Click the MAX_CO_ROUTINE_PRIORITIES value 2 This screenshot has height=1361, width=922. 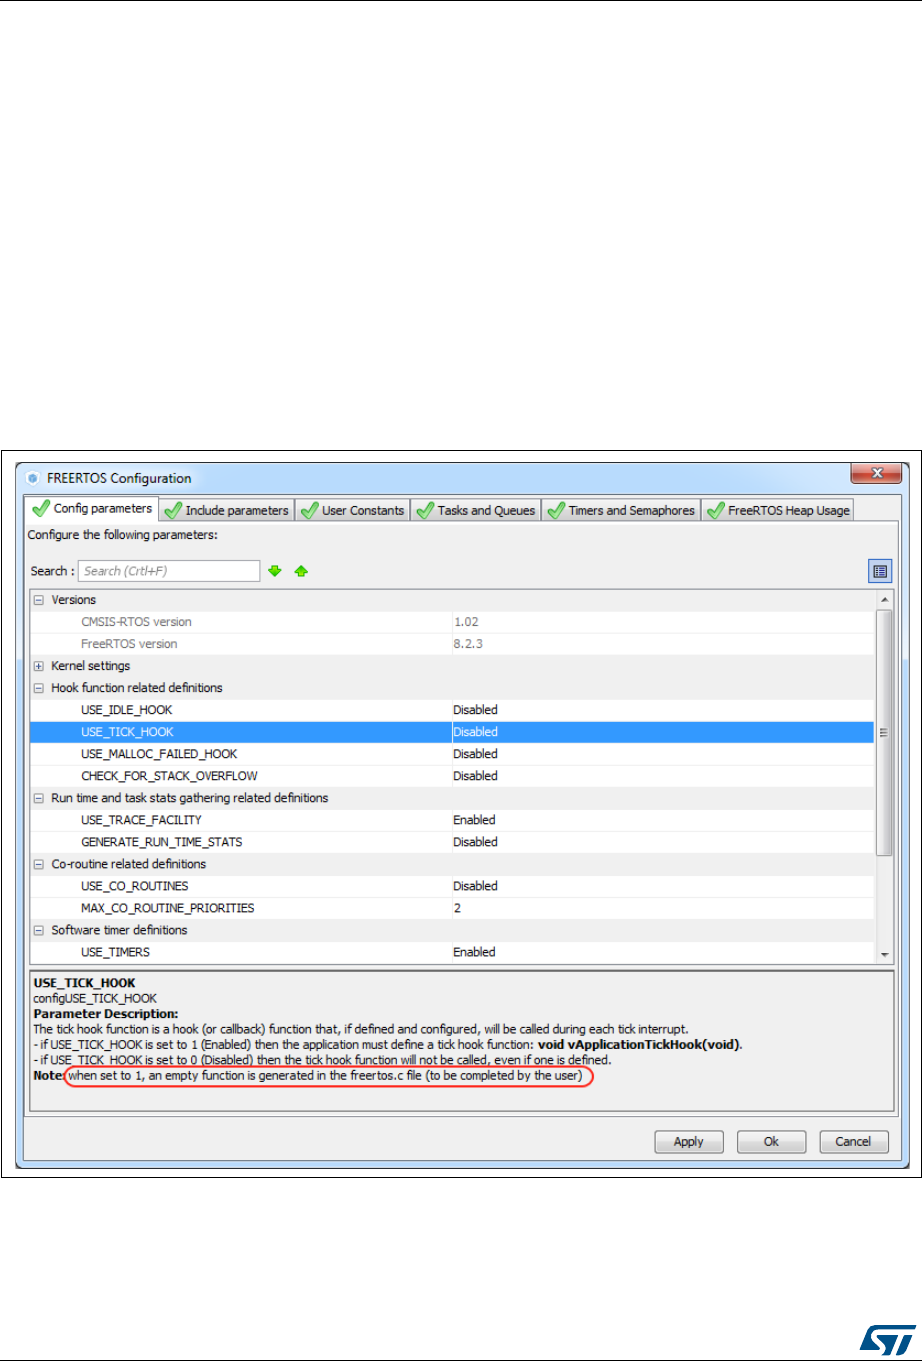(457, 908)
